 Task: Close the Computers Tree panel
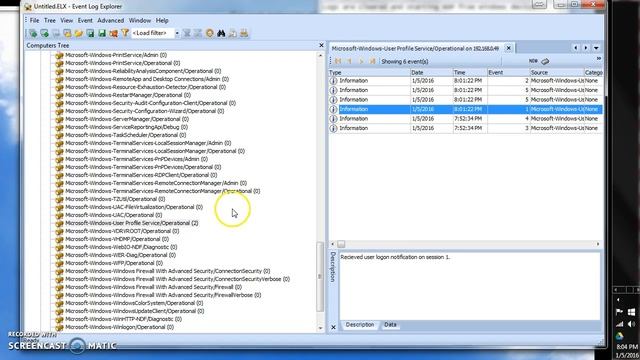tap(321, 45)
